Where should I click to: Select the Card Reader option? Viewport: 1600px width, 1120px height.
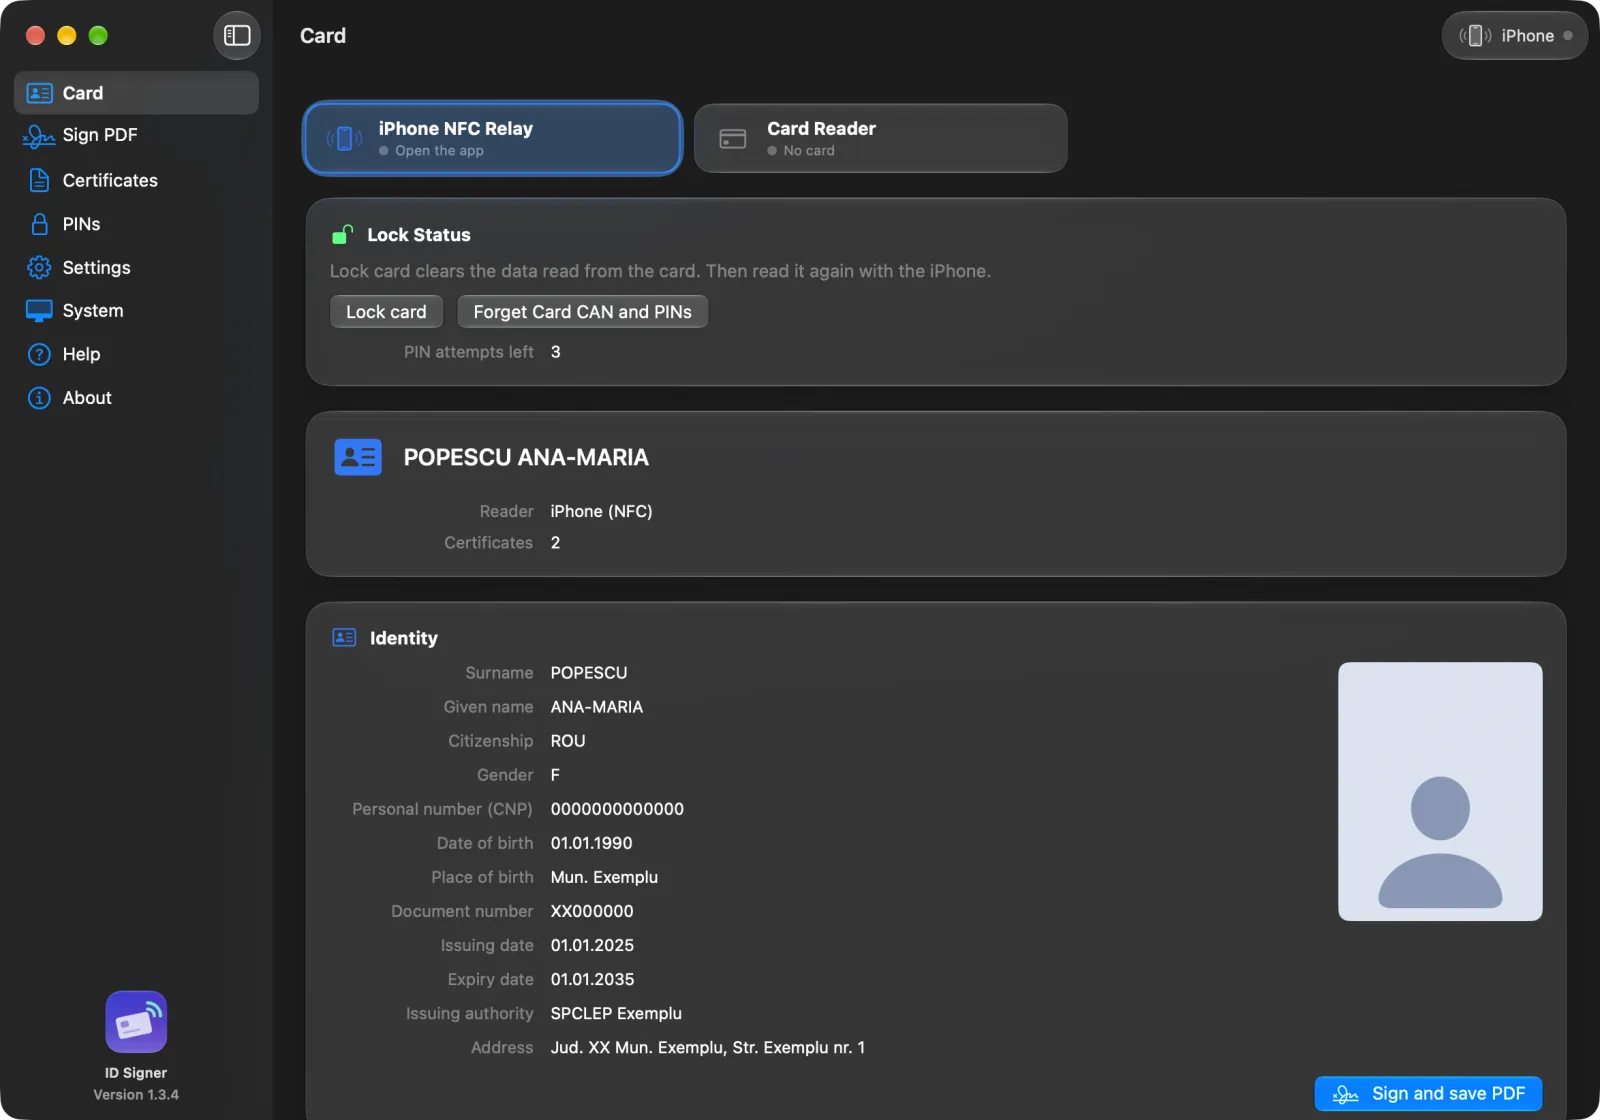pyautogui.click(x=880, y=138)
